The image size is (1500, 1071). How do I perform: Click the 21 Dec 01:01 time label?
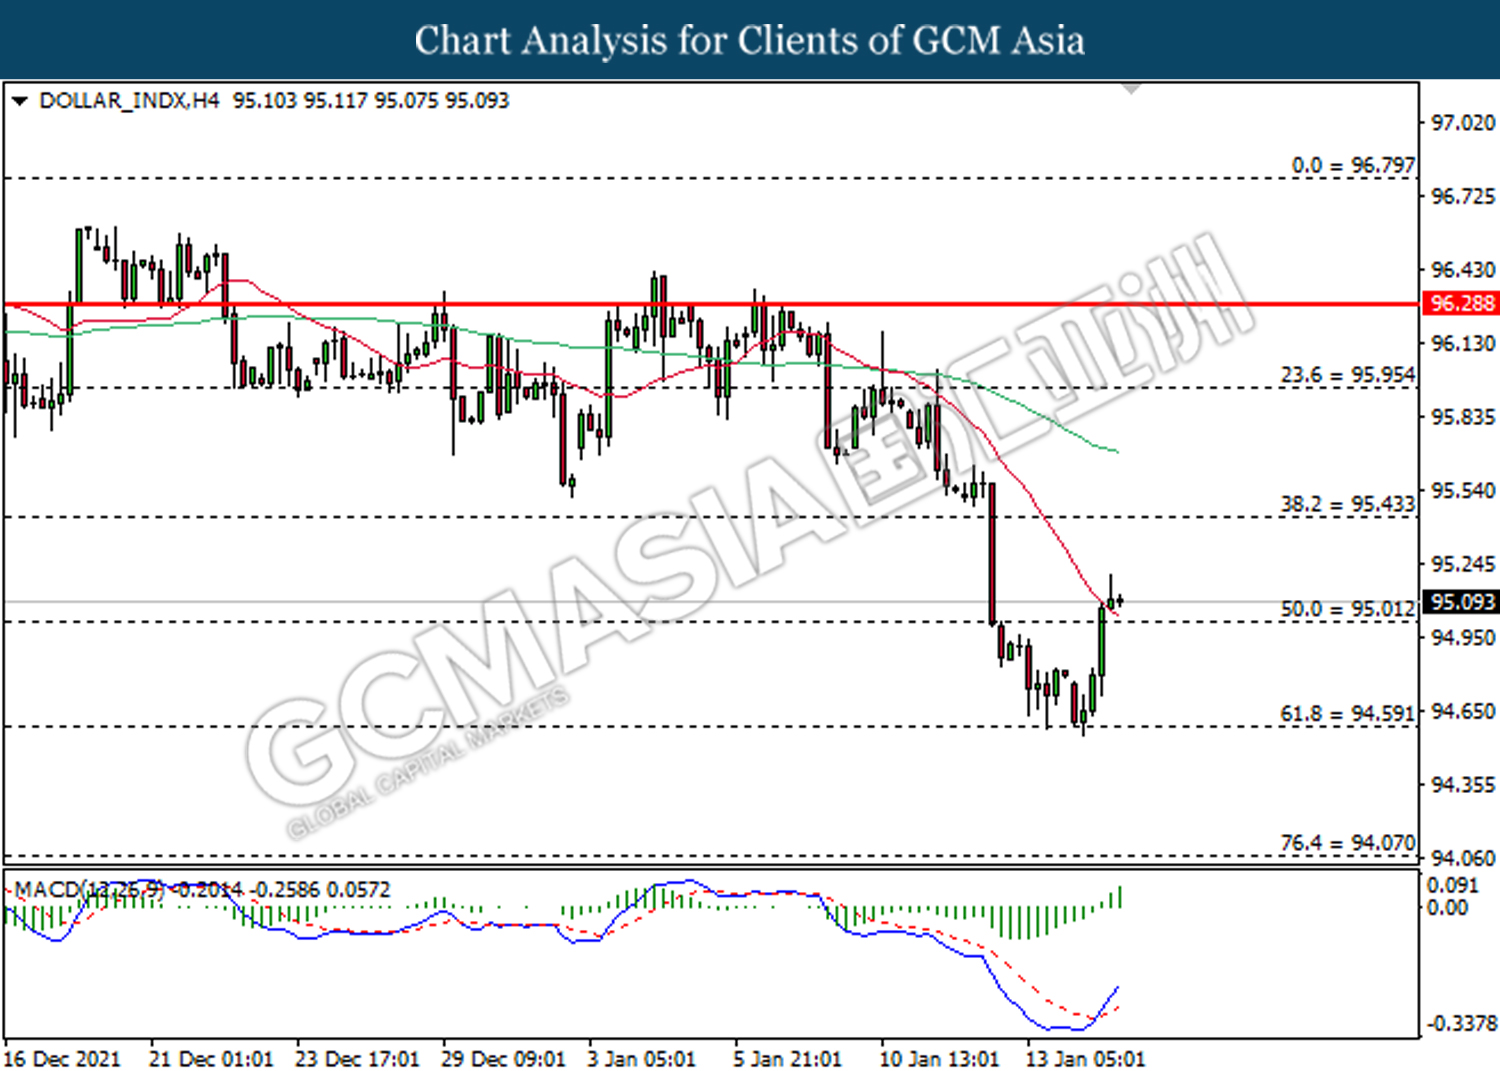(x=210, y=1059)
